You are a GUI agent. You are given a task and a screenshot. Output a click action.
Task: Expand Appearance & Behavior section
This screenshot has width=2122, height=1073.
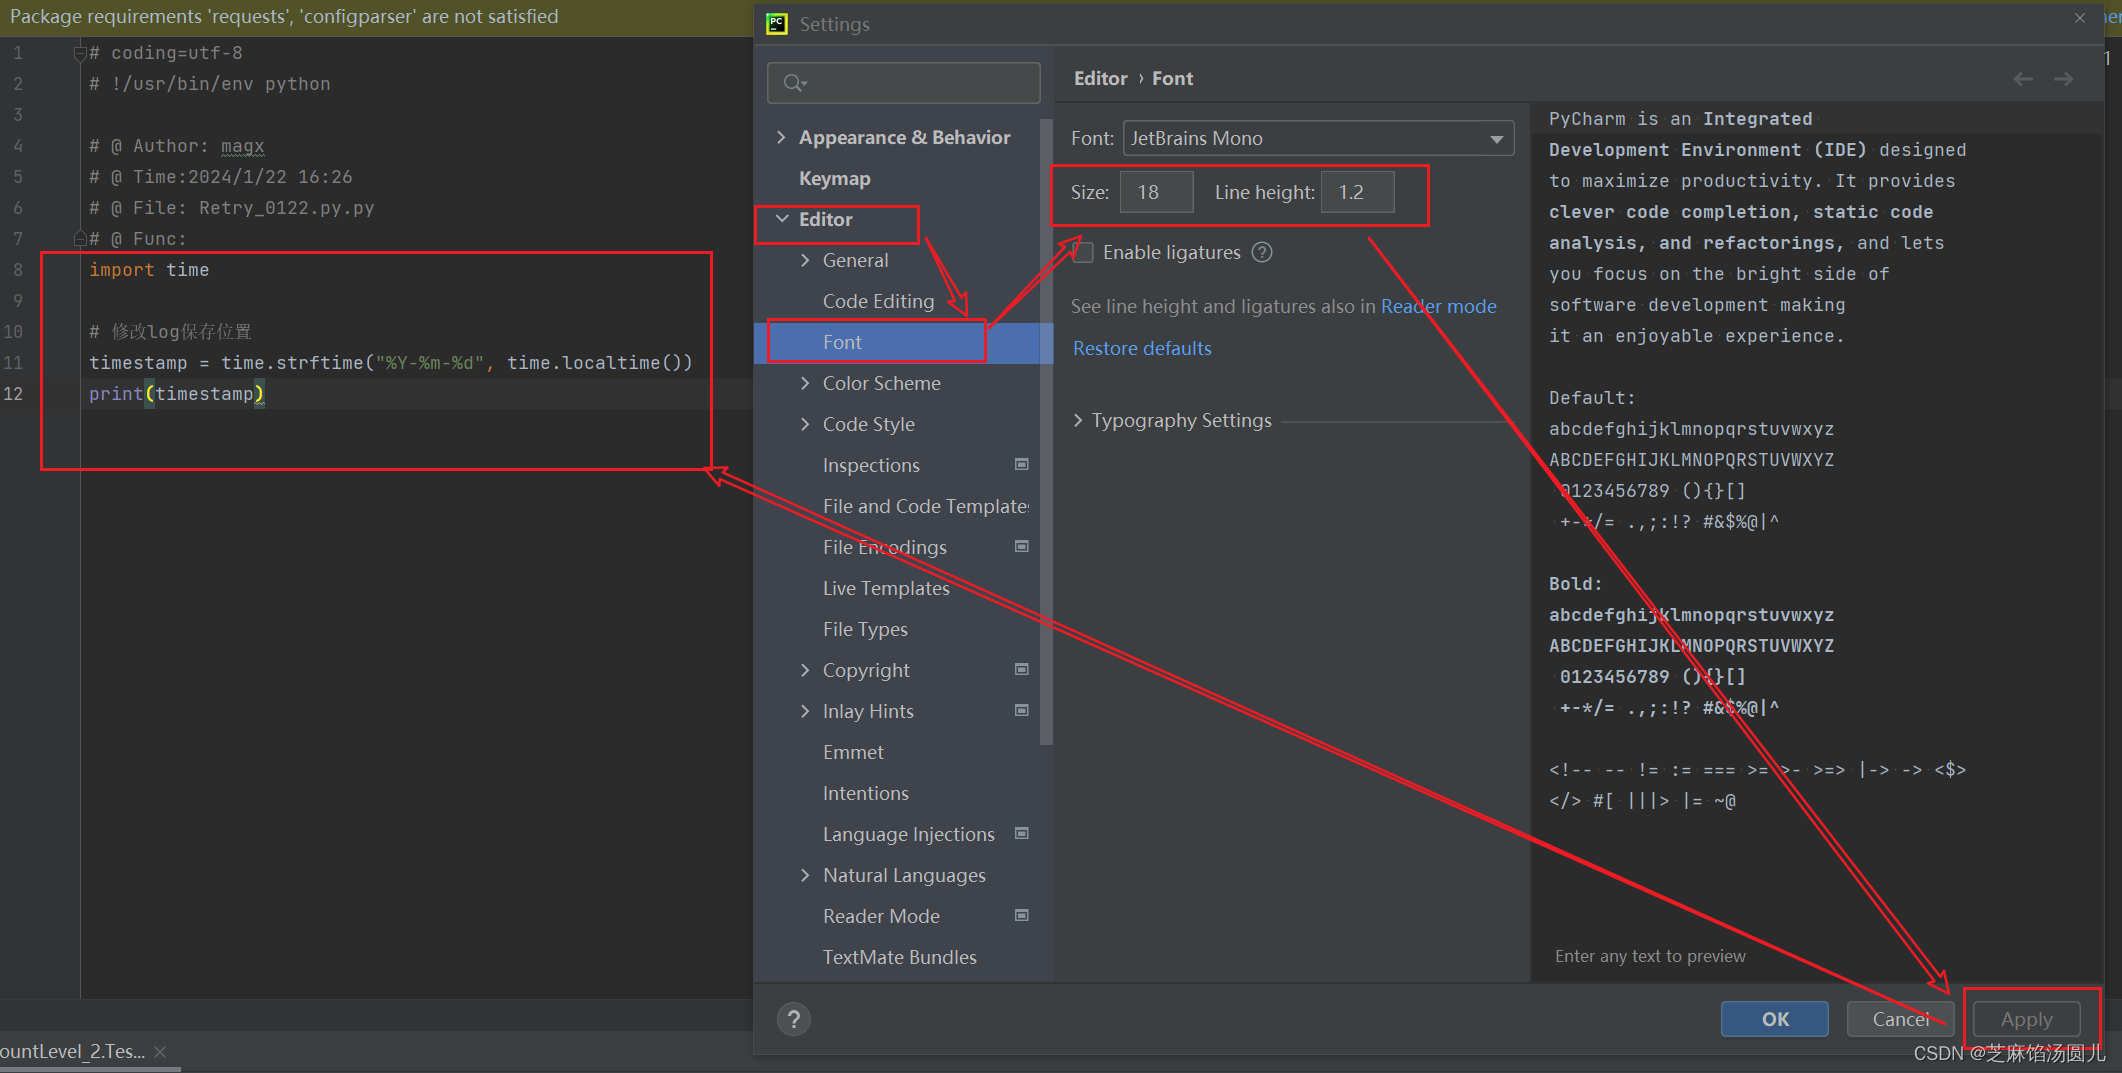pos(781,137)
